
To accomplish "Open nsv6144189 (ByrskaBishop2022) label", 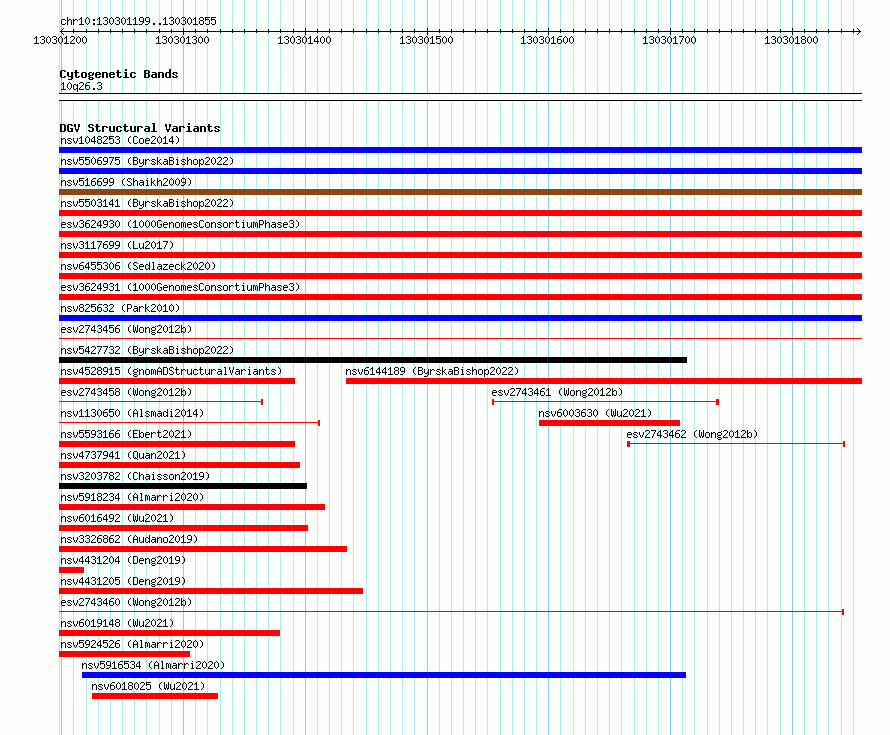I will pos(432,371).
